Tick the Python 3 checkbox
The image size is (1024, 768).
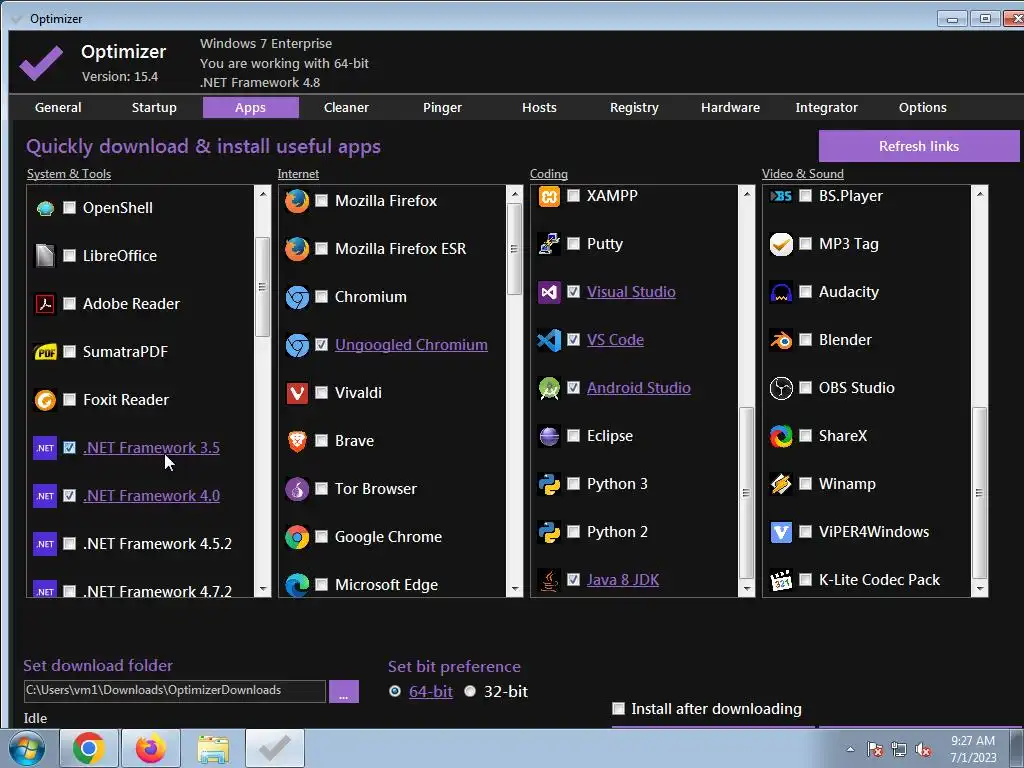click(x=573, y=483)
